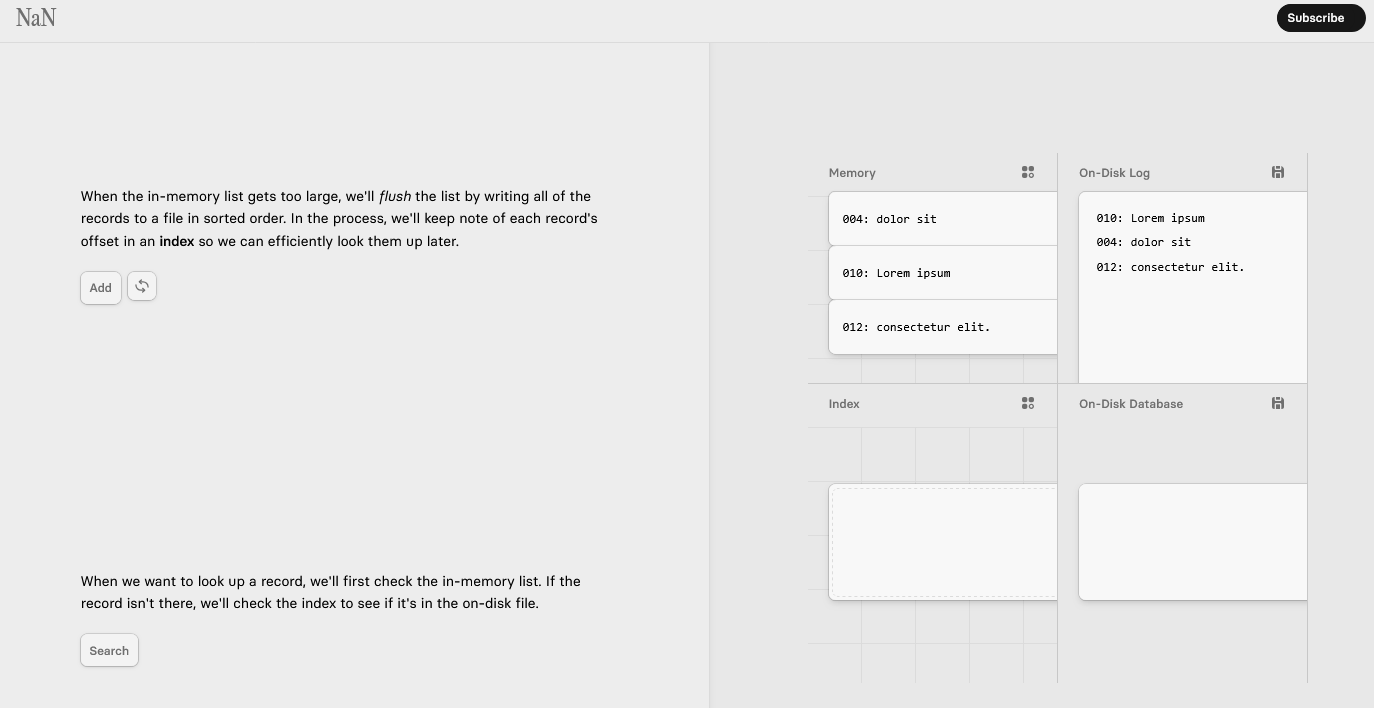Click the bold "index" word in the paragraph
1374x708 pixels.
click(x=176, y=241)
